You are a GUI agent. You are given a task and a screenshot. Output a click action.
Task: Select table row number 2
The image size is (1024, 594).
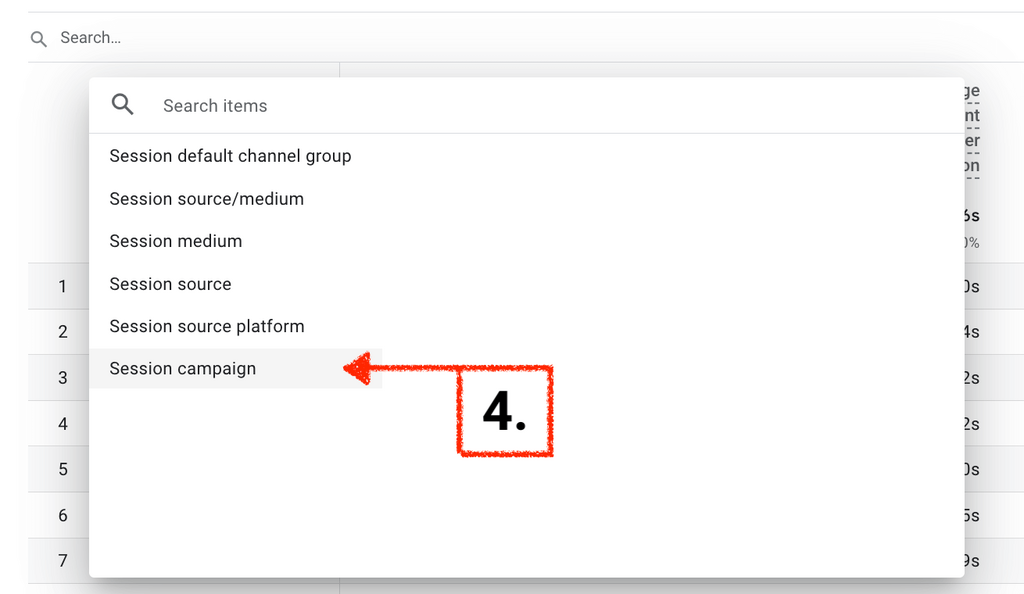(62, 332)
